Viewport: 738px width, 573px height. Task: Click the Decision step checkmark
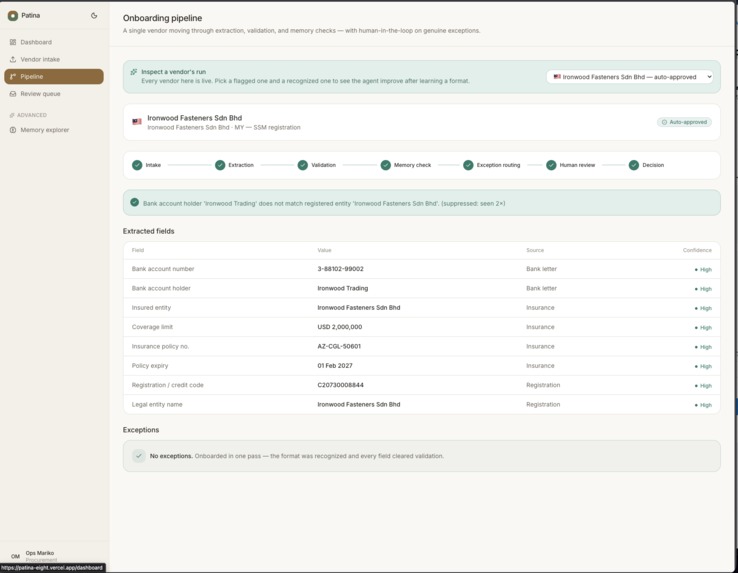[x=634, y=165]
